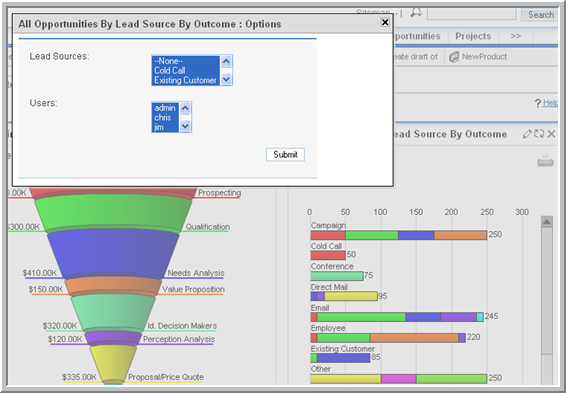Click the $410.00K funnel value
566x393 pixels.
[40, 273]
